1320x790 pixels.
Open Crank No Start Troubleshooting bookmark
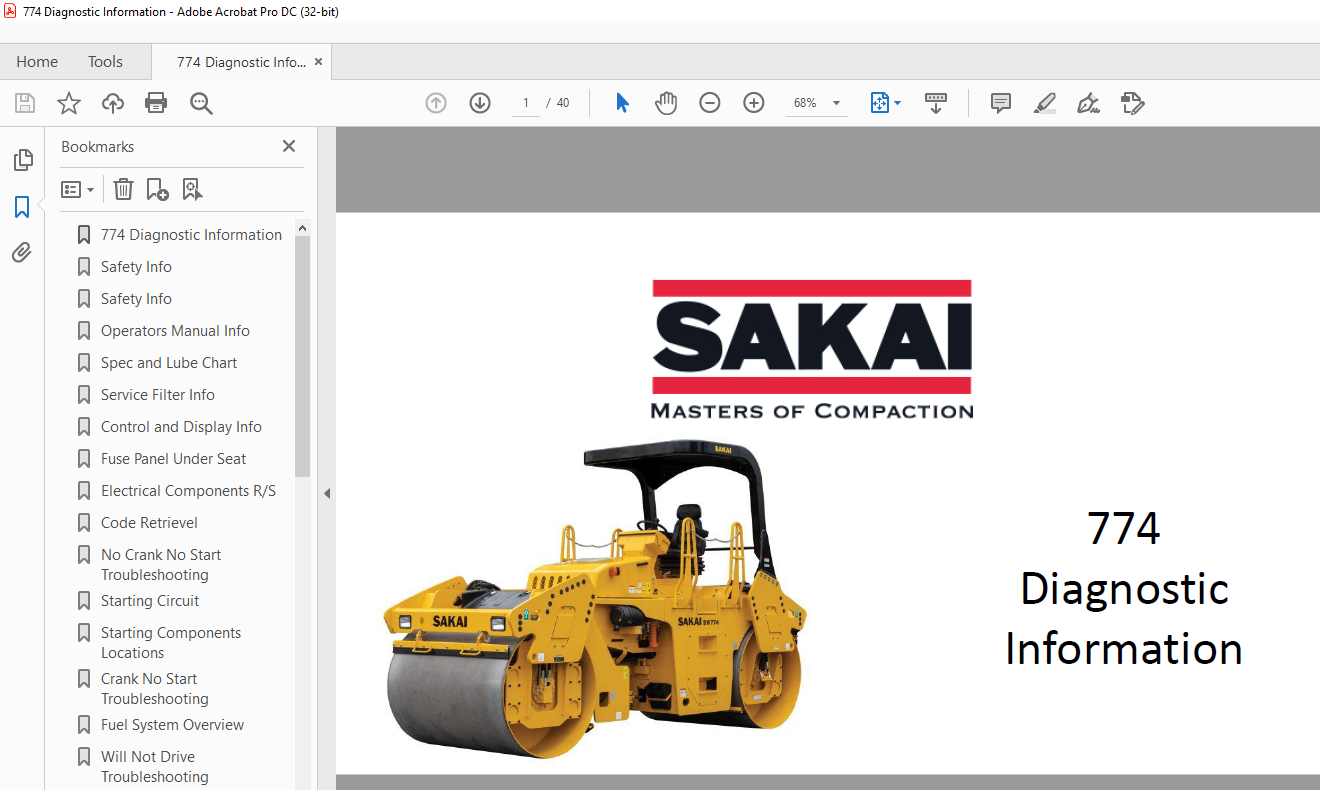[155, 689]
